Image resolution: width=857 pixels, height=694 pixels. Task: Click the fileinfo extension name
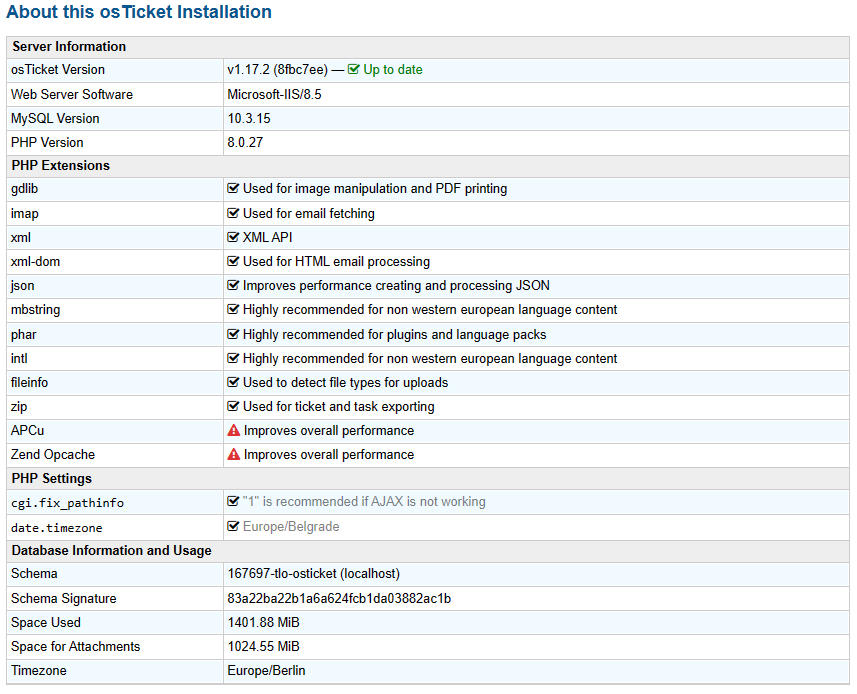30,383
